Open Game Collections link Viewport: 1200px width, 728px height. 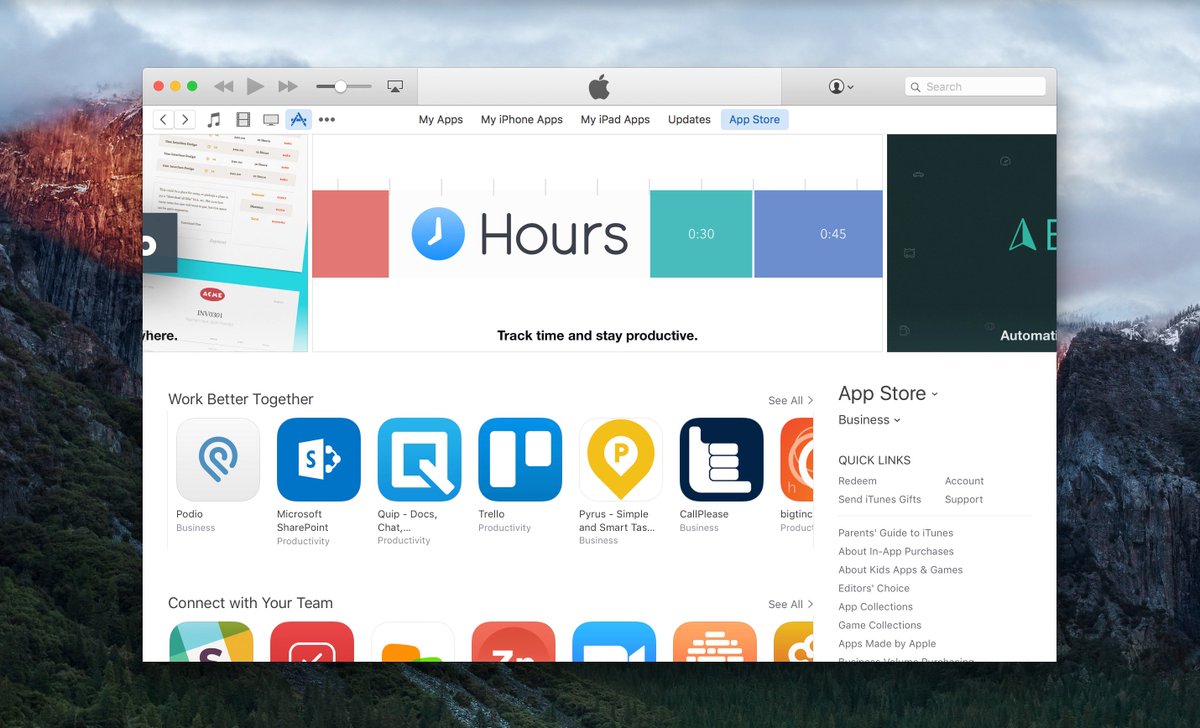pyautogui.click(x=880, y=625)
